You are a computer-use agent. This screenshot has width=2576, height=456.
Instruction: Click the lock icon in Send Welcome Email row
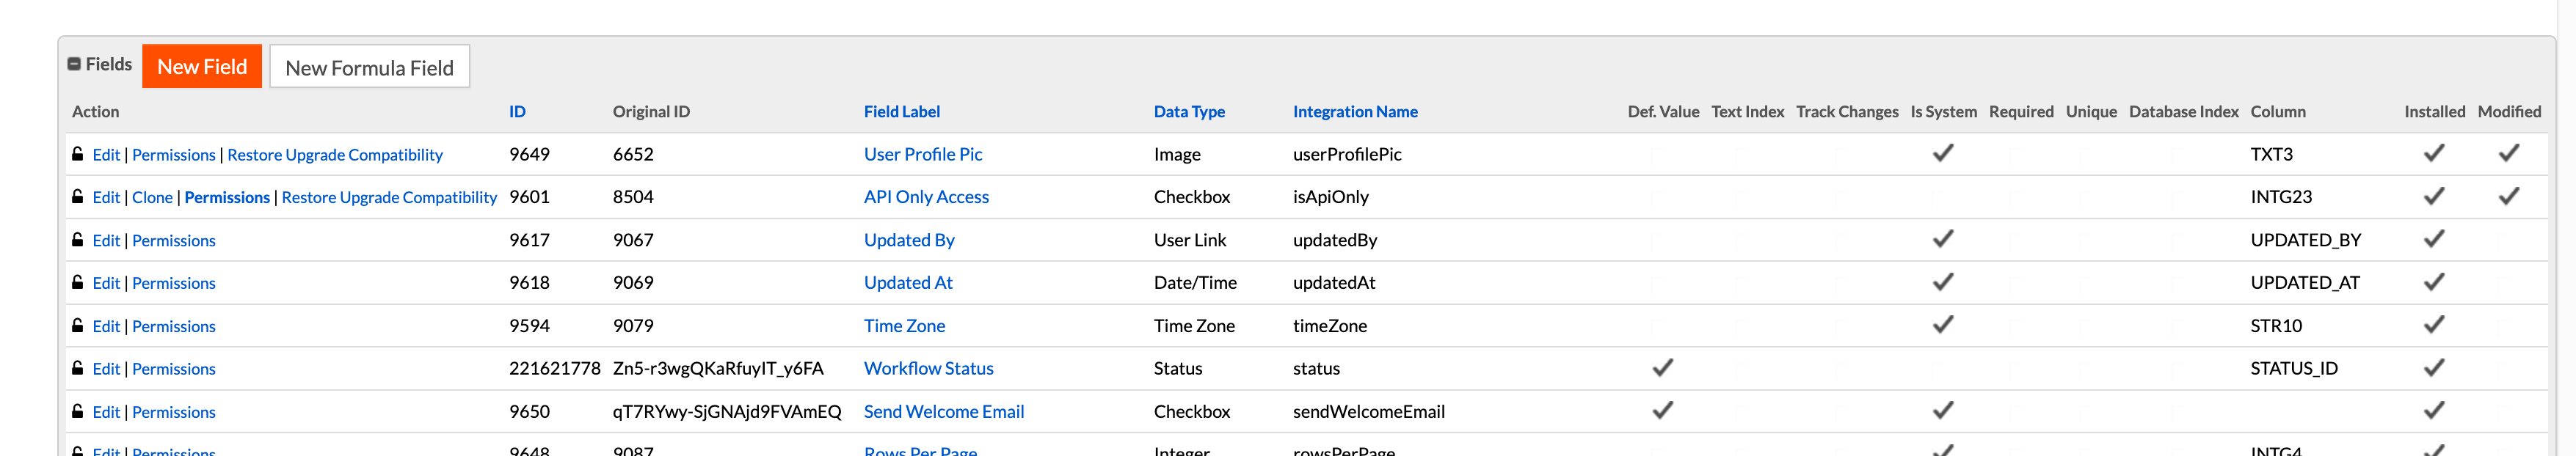pyautogui.click(x=77, y=412)
